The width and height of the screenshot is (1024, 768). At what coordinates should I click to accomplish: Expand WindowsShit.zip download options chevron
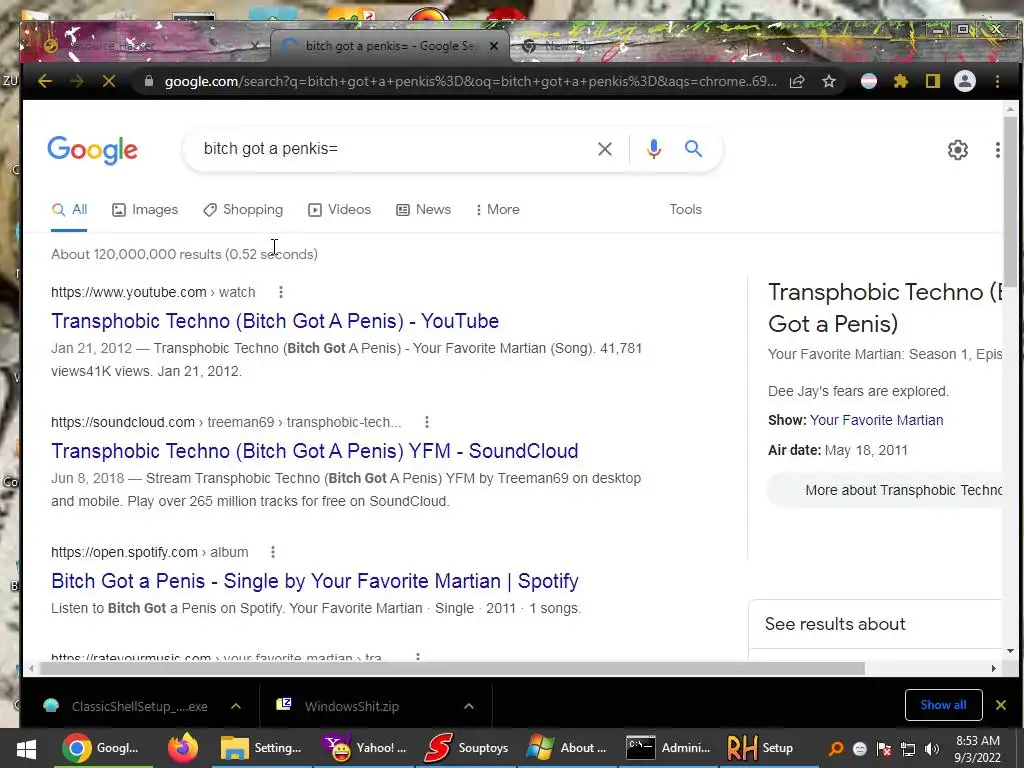(468, 706)
